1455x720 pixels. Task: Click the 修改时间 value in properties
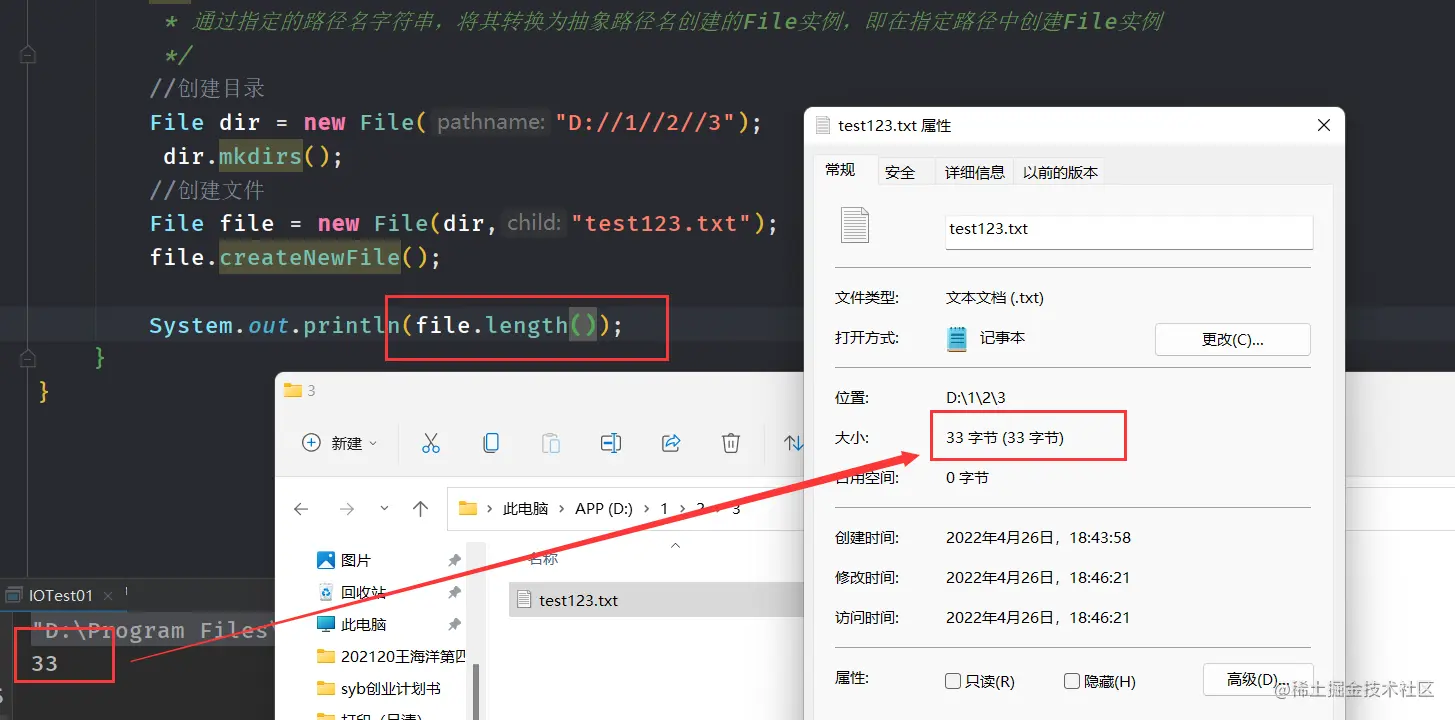(1038, 577)
